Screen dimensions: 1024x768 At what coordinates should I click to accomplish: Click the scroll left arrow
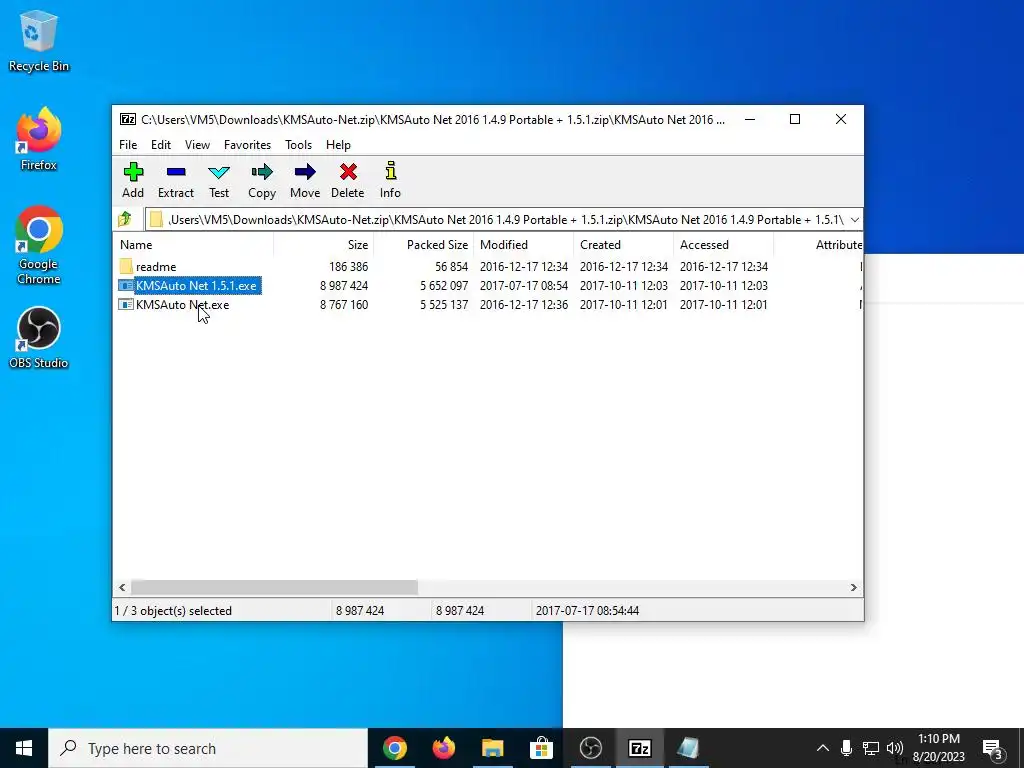[122, 587]
